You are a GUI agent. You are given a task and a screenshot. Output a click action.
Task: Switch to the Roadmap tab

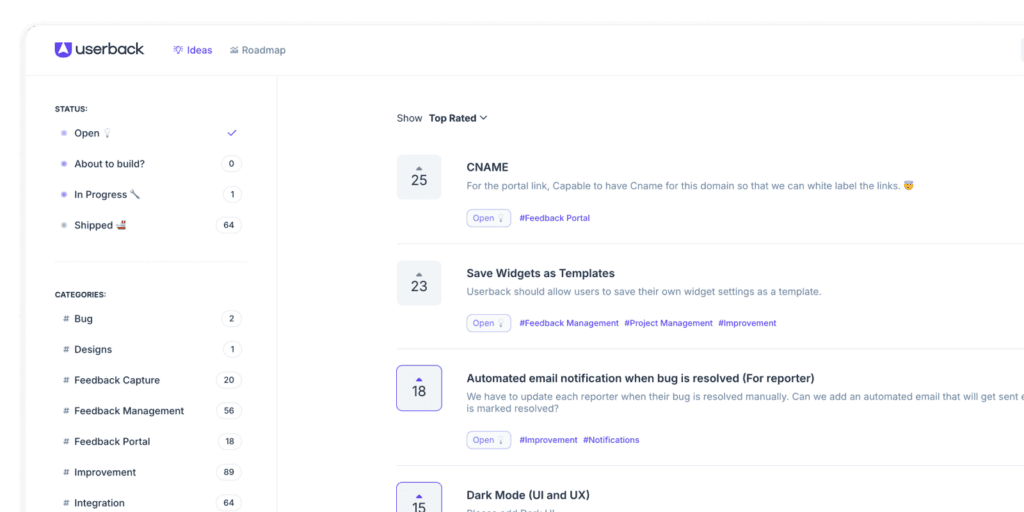pyautogui.click(x=257, y=50)
